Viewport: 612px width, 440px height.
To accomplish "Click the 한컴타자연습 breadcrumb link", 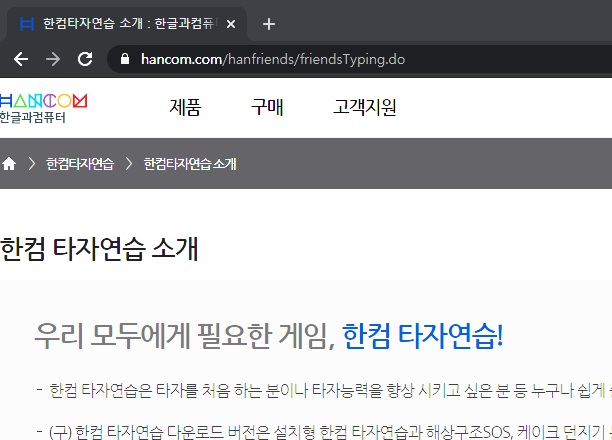I will pyautogui.click(x=80, y=164).
